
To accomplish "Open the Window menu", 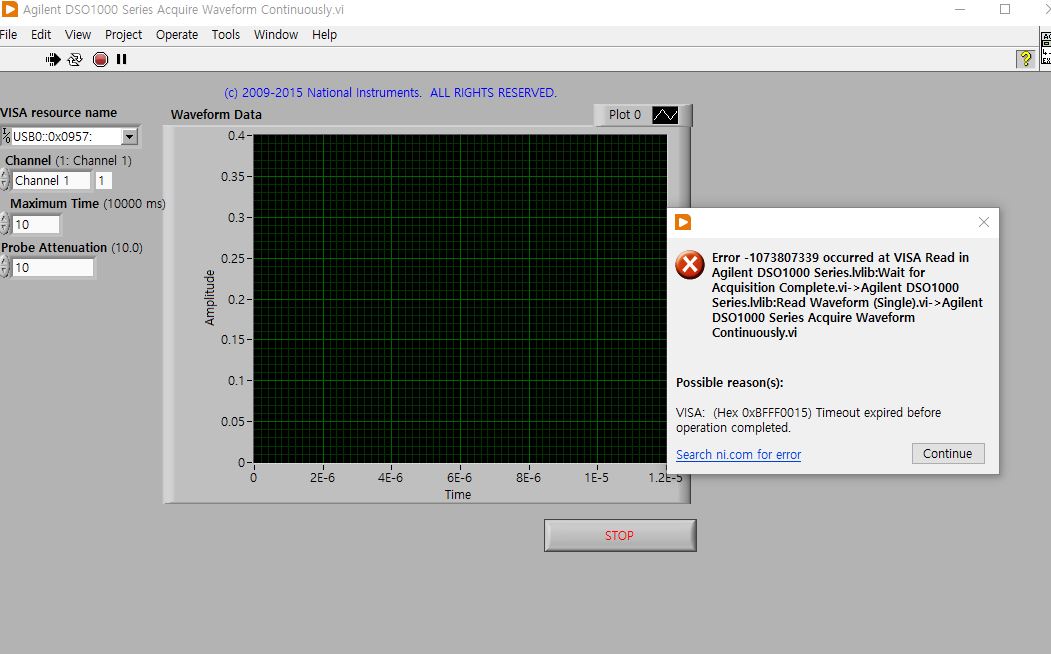I will tap(275, 35).
